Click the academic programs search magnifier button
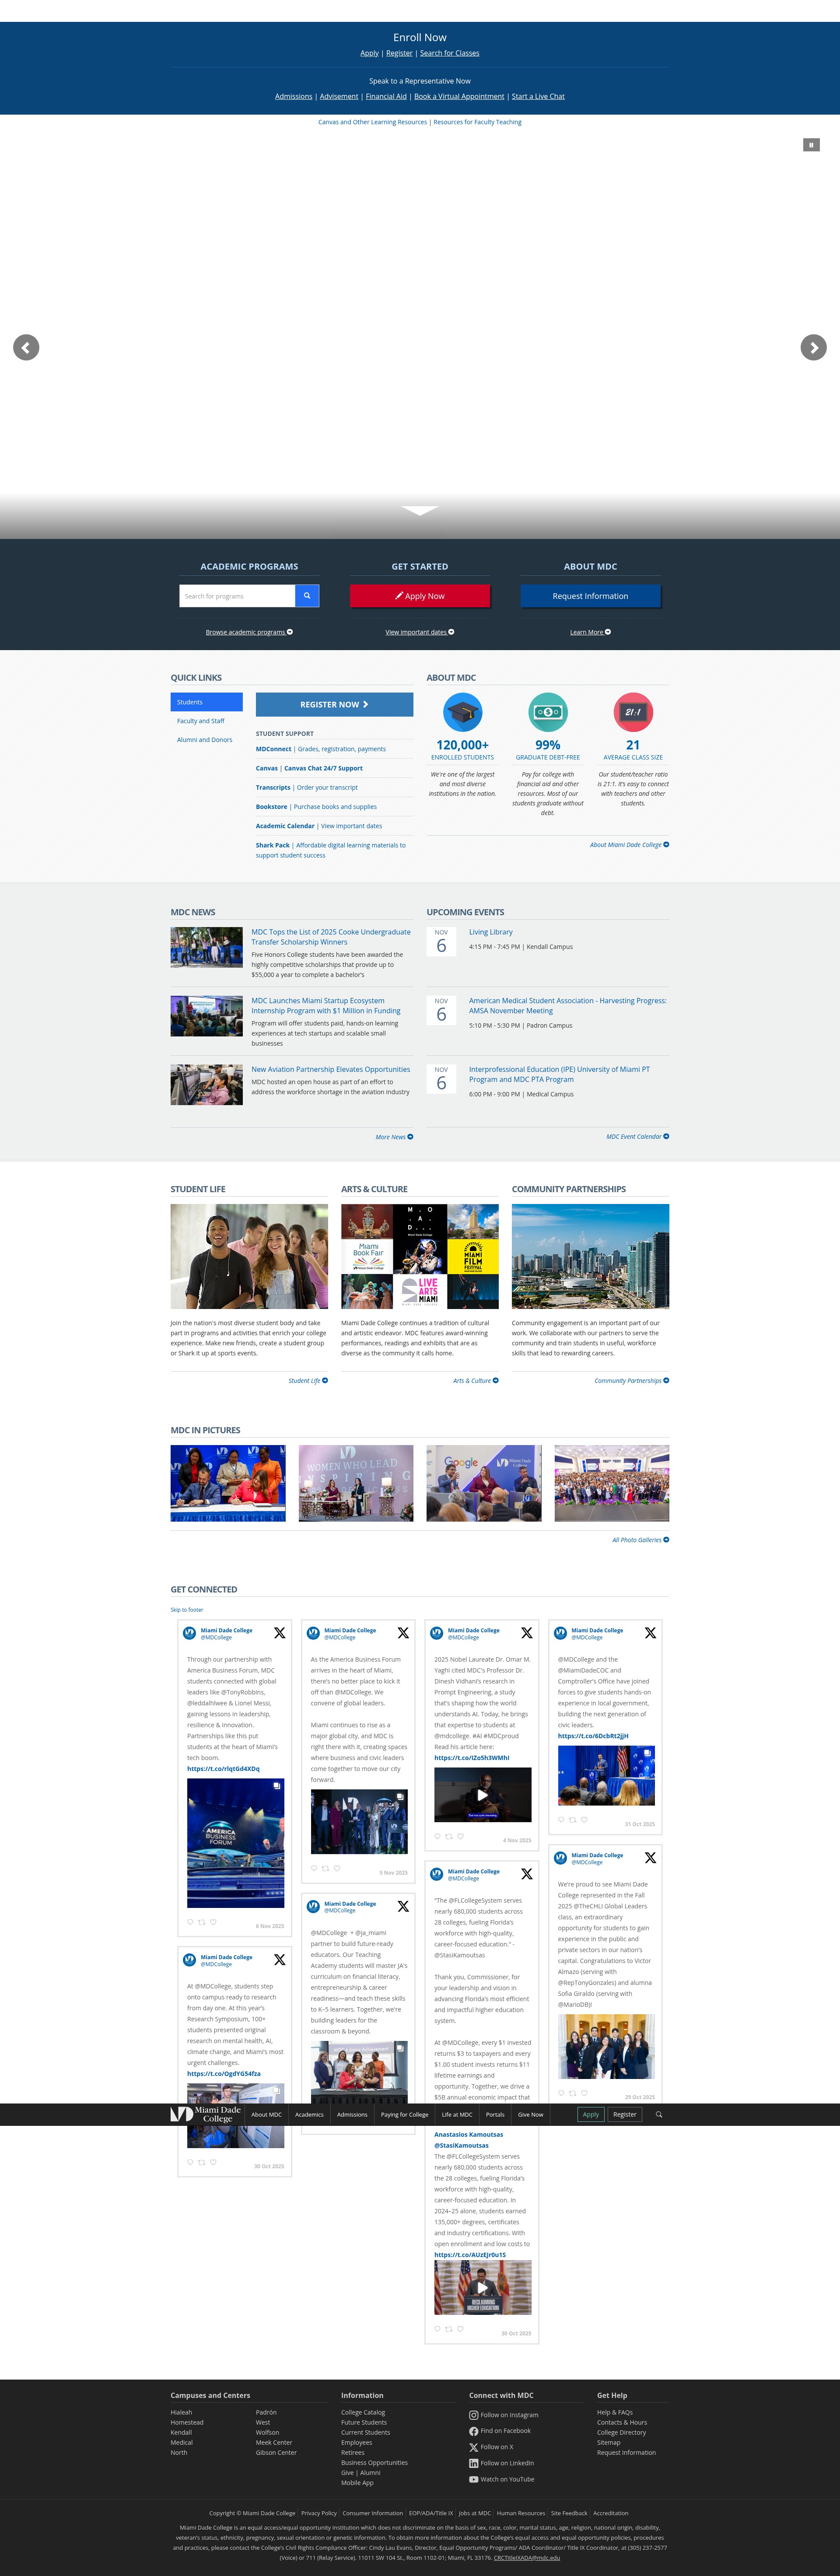840x2576 pixels. click(307, 596)
